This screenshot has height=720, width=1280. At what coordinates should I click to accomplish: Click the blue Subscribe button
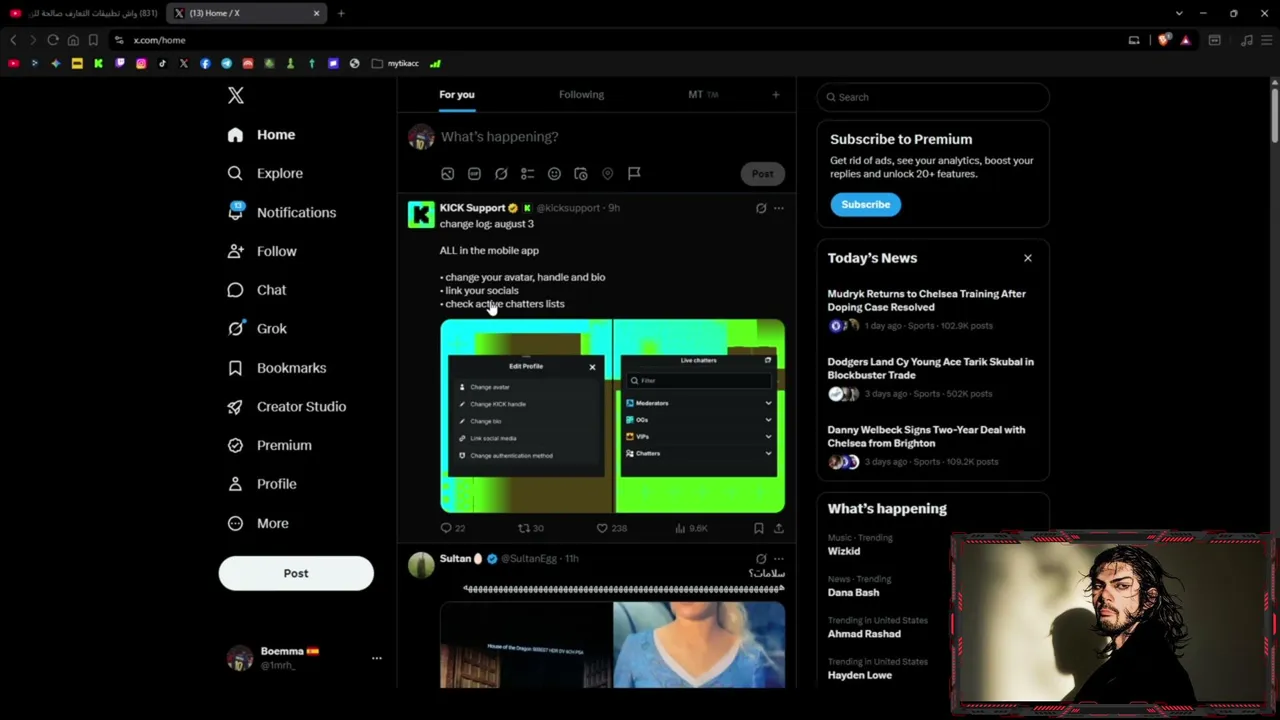(866, 204)
